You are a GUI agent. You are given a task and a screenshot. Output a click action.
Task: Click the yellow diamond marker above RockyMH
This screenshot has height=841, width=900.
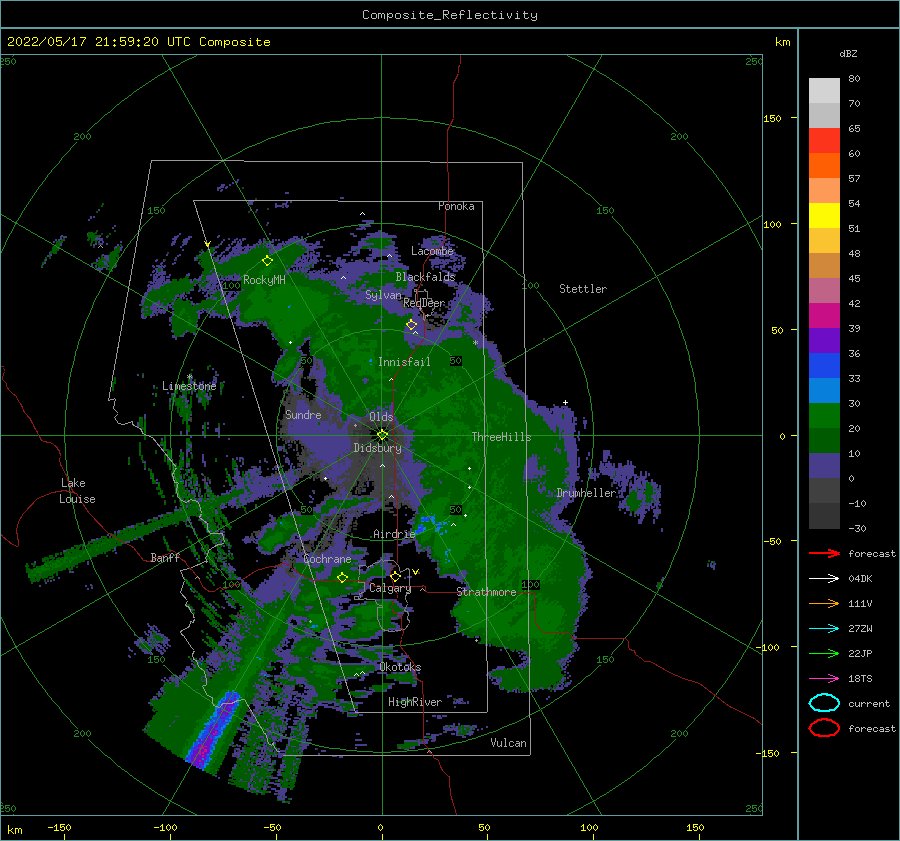[267, 261]
